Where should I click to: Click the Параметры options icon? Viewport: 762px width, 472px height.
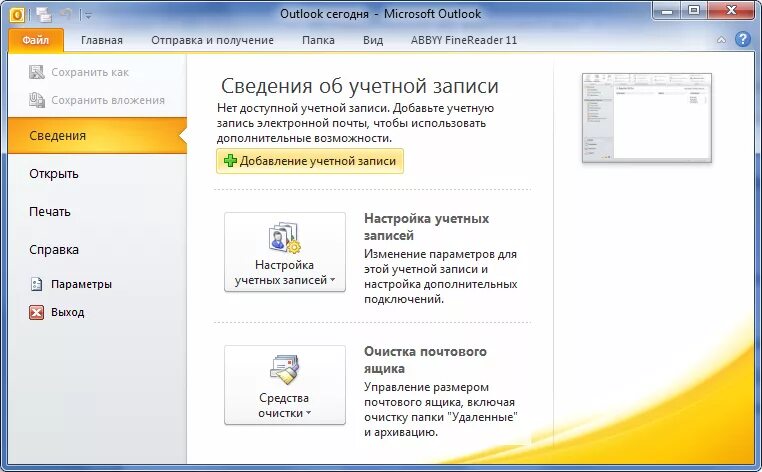tap(36, 284)
